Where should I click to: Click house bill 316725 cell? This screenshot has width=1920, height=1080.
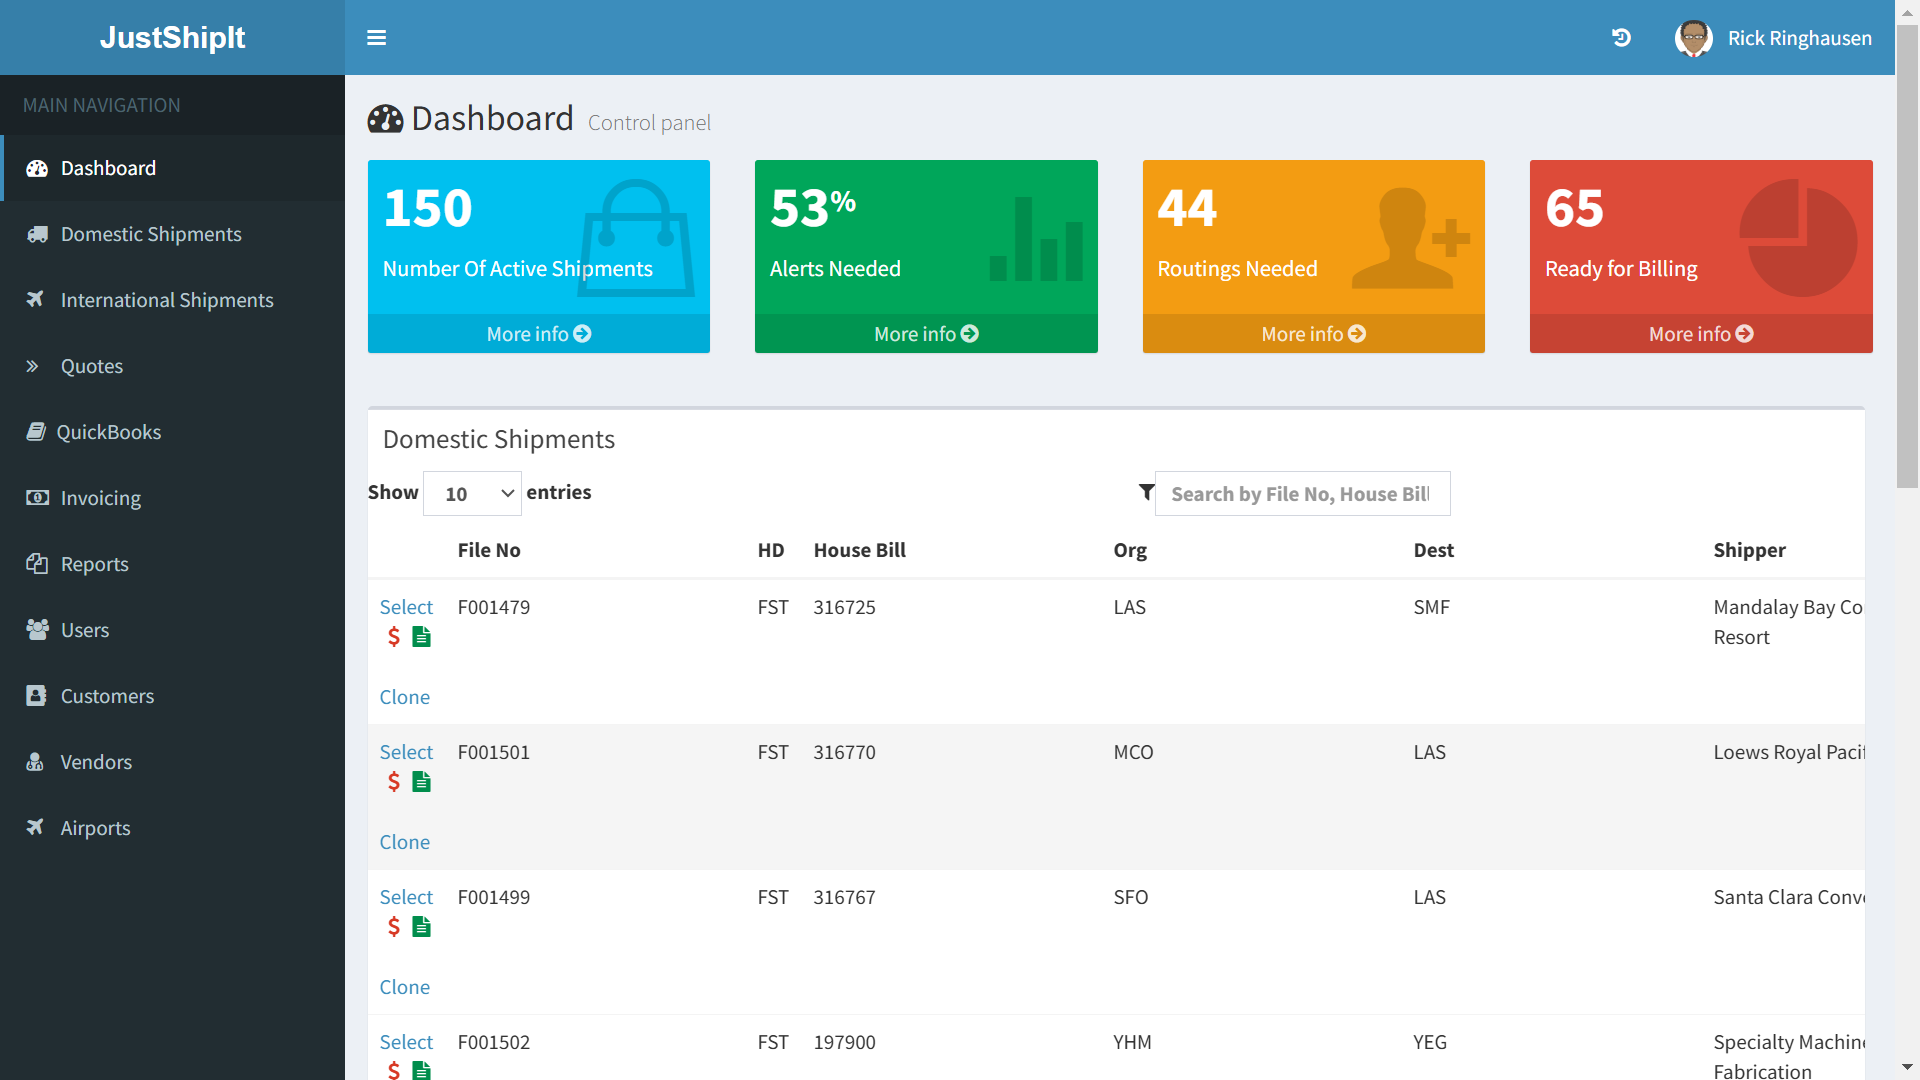point(845,607)
